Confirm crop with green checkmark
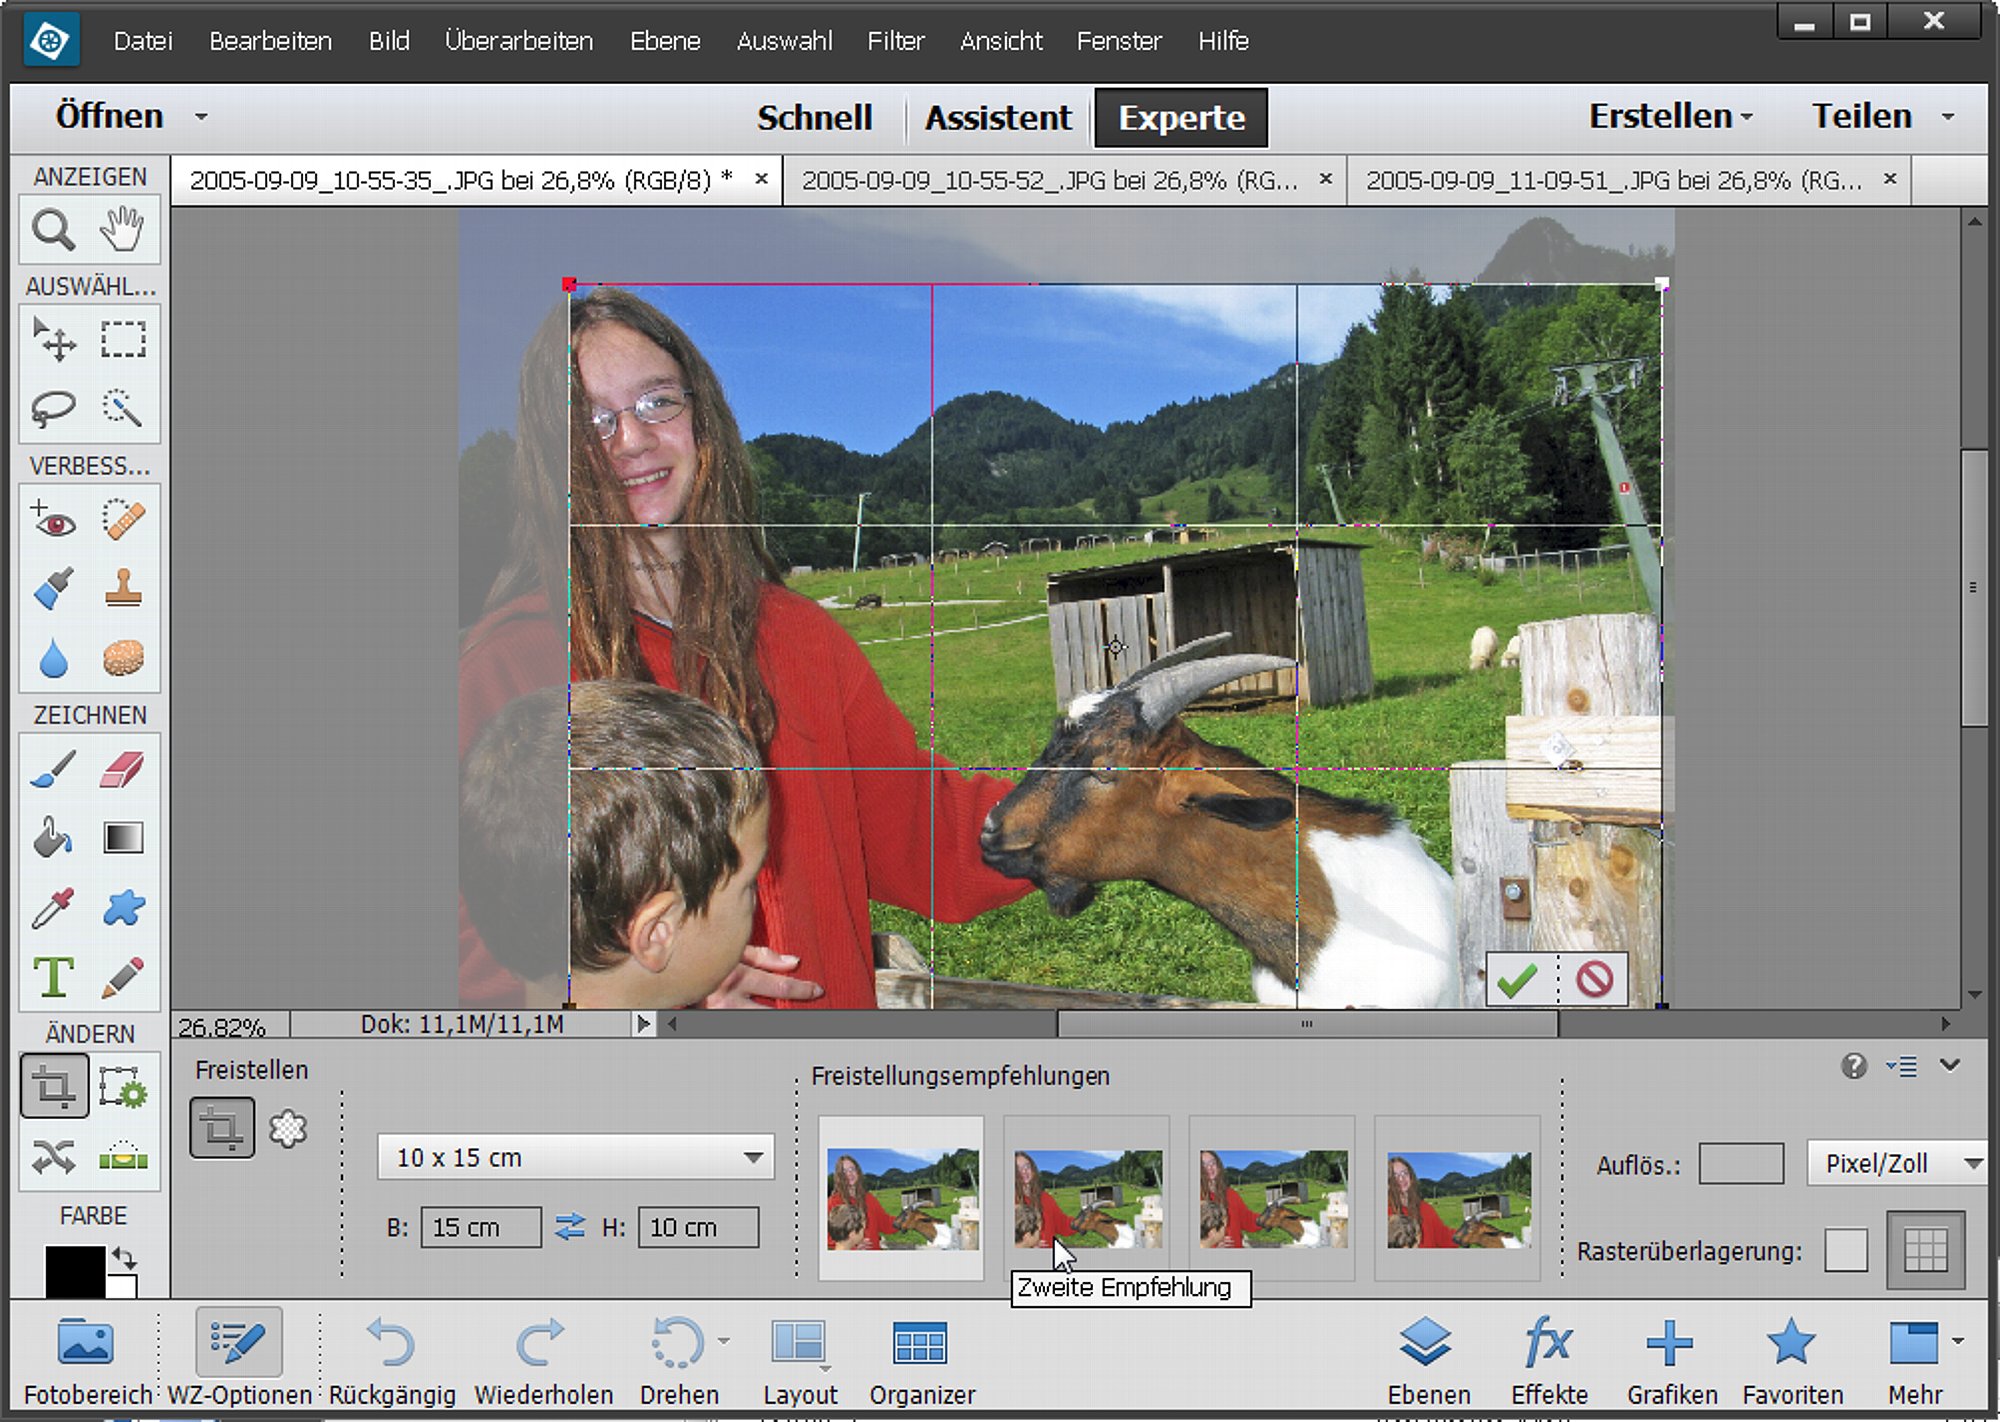The image size is (2000, 1422). 1519,979
